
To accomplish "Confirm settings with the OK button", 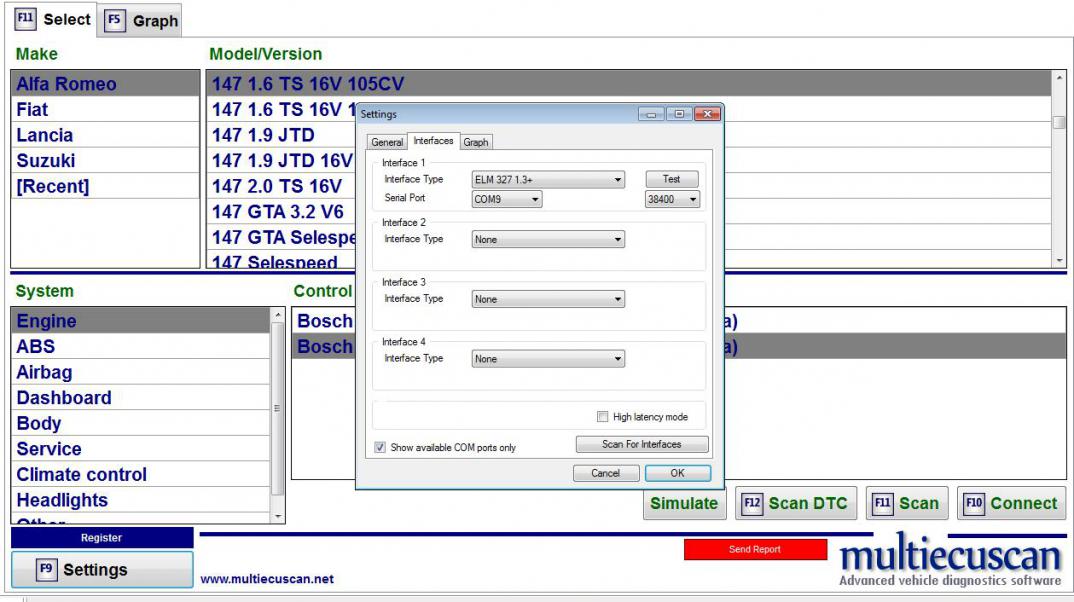I will point(677,473).
